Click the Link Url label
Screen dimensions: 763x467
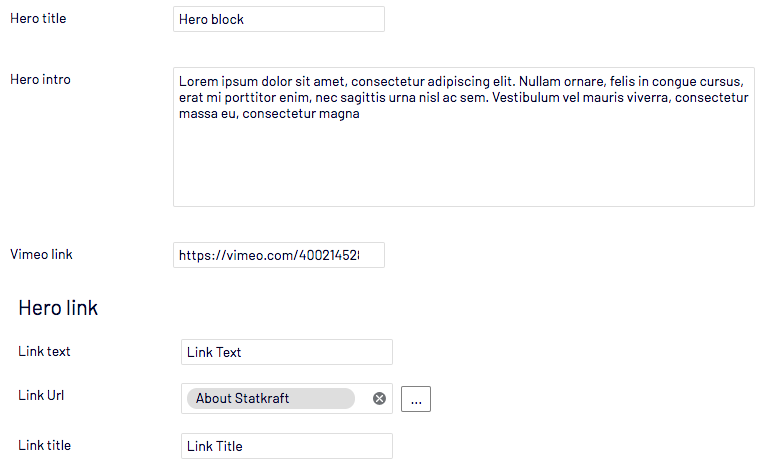pyautogui.click(x=41, y=395)
